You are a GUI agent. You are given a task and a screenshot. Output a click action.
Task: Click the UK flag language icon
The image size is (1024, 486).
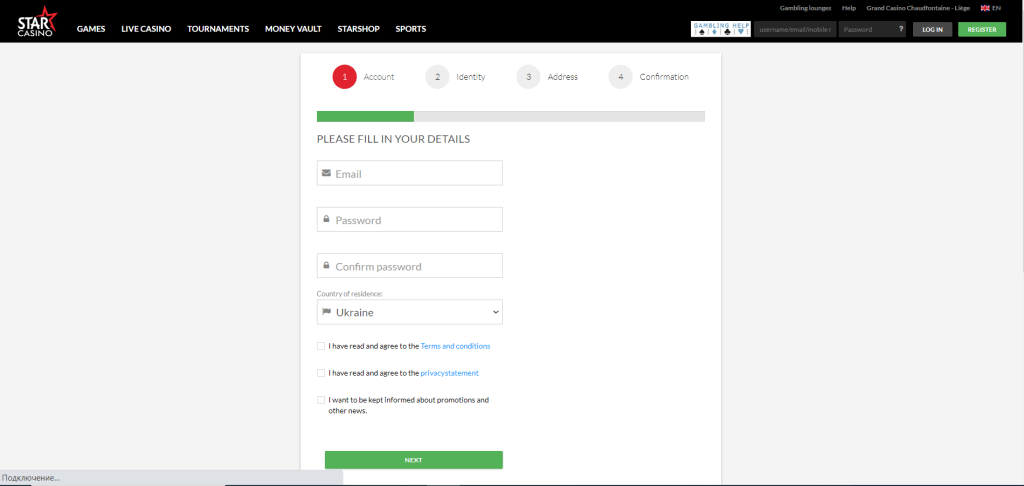pos(985,8)
